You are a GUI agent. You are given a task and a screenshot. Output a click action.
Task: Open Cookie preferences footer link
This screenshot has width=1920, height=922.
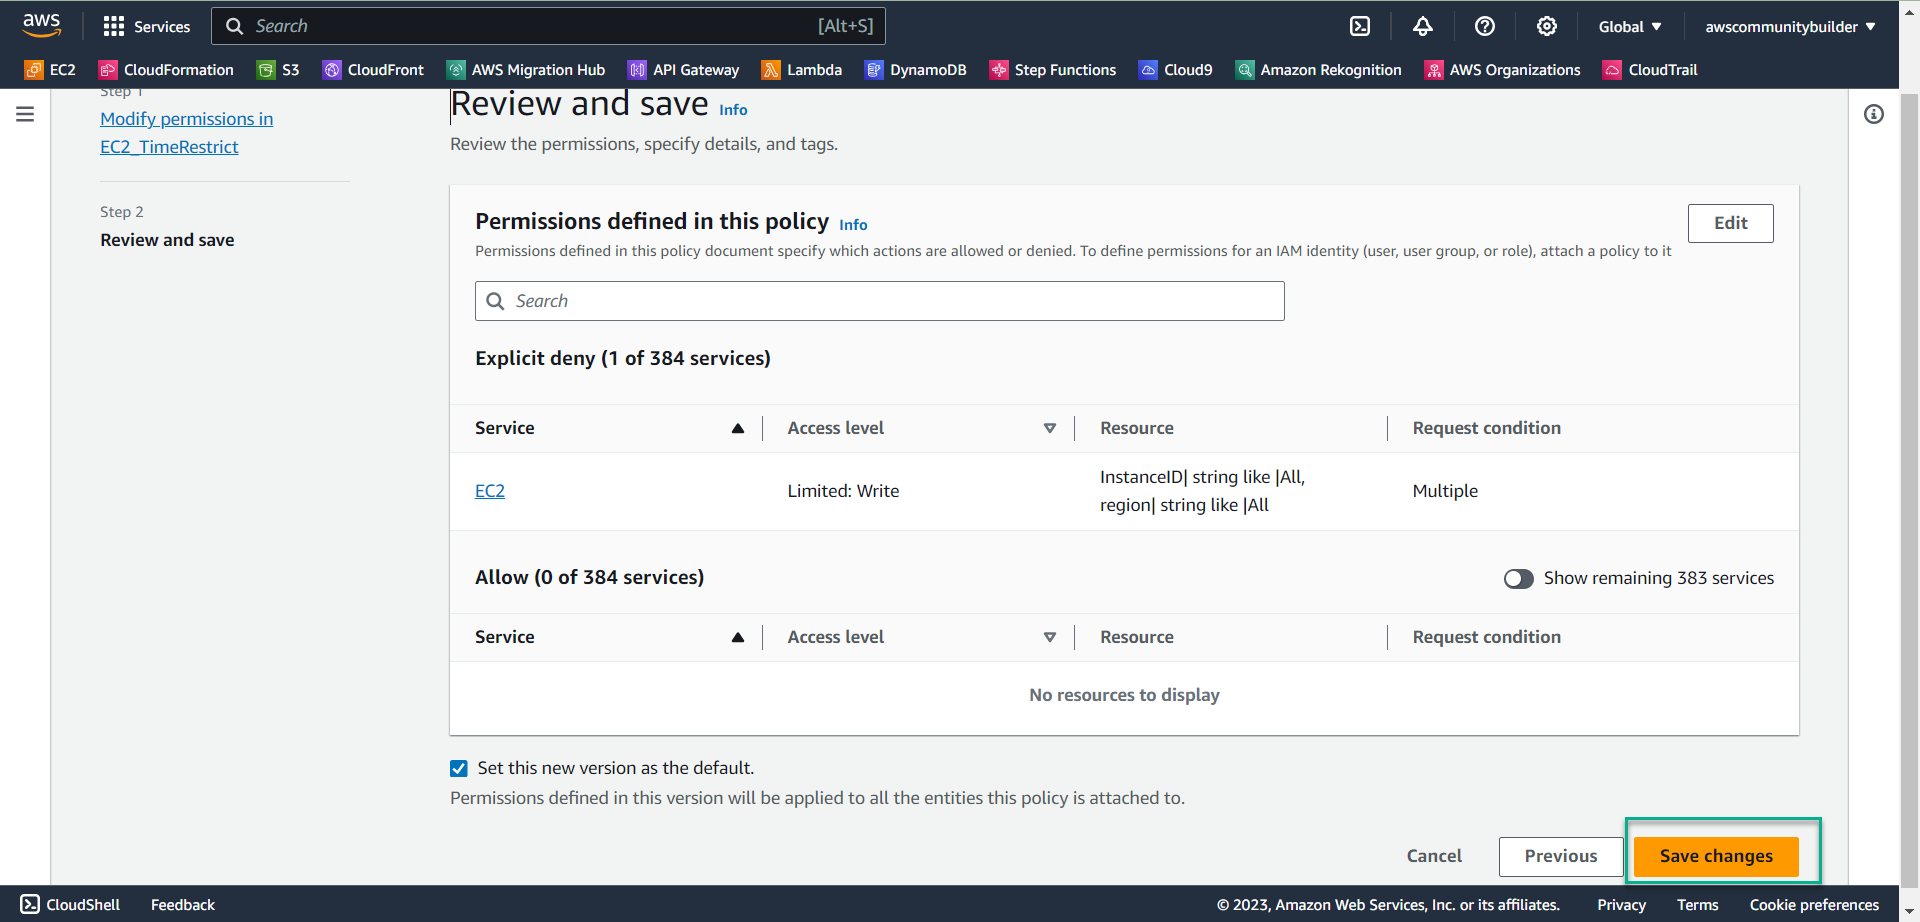tap(1814, 904)
